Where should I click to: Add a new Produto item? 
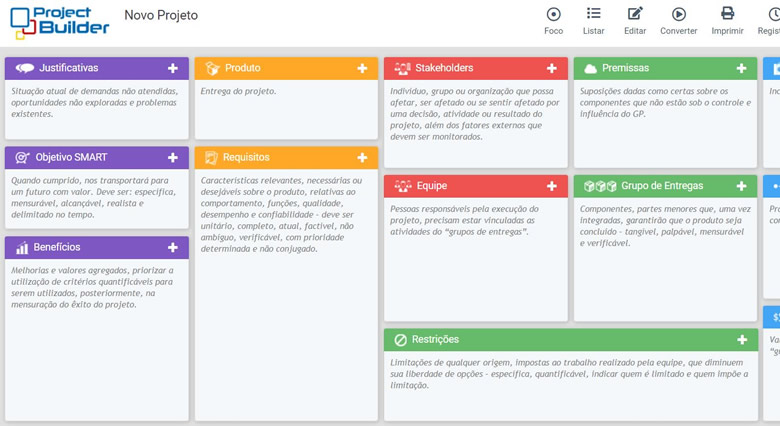point(362,68)
